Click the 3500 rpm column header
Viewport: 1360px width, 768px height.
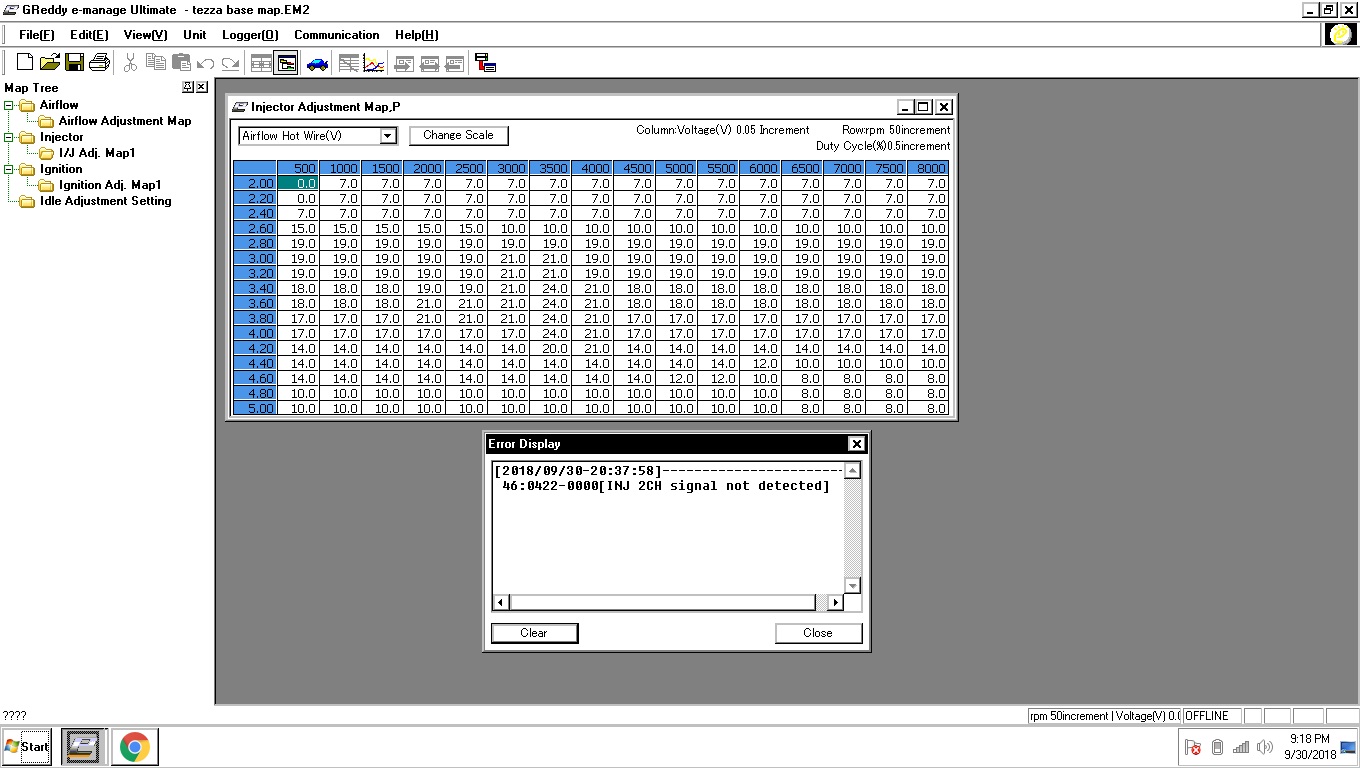click(x=550, y=168)
